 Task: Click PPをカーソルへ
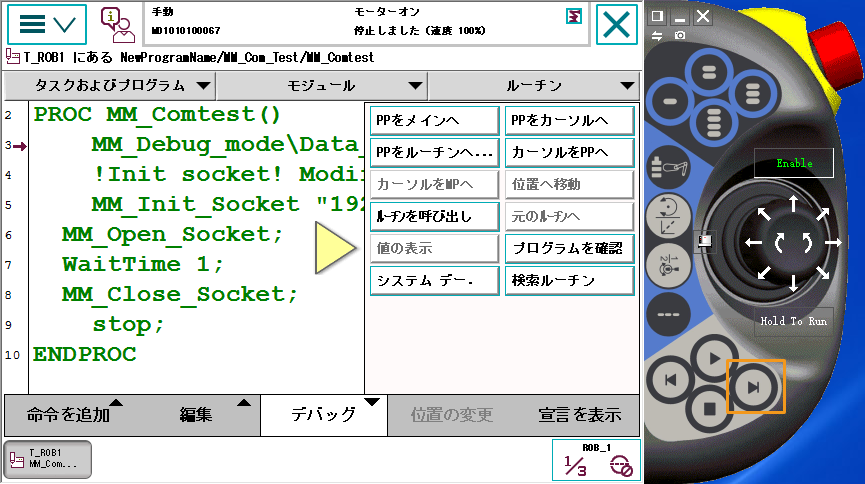tap(570, 121)
